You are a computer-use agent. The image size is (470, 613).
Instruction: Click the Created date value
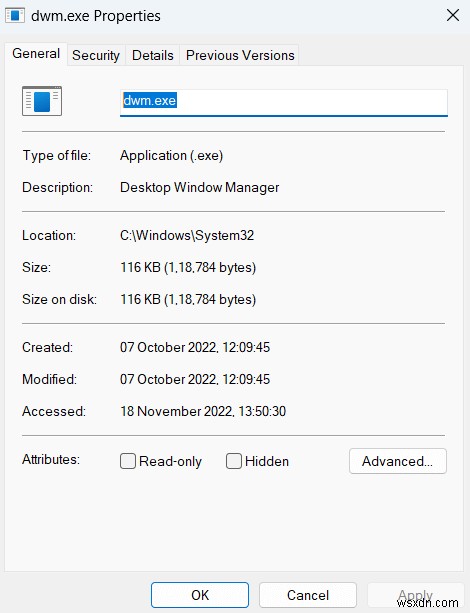195,347
